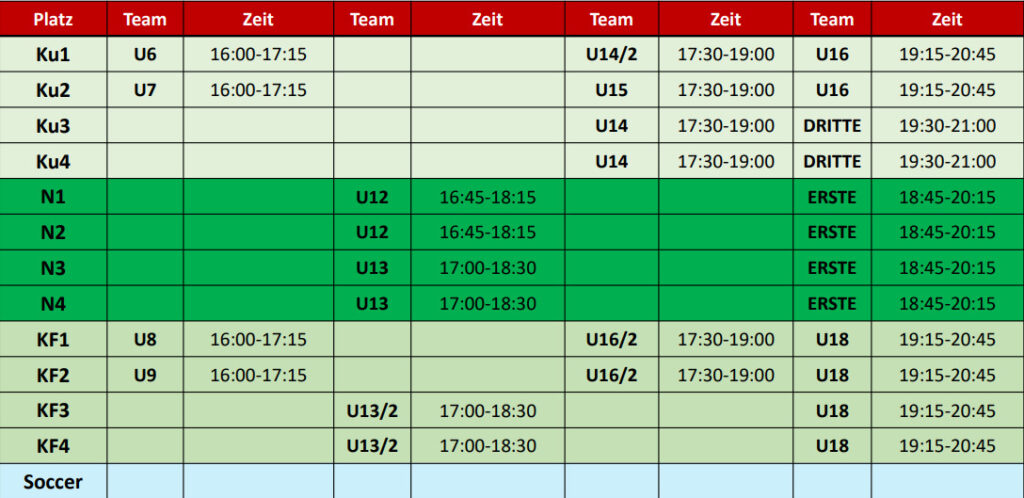This screenshot has width=1024, height=498.
Task: Select U13/2 in the KF4 row
Action: [372, 446]
